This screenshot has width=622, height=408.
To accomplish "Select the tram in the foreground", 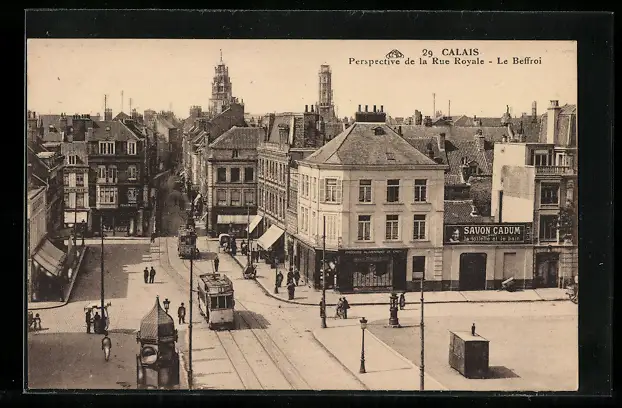I will 215,299.
